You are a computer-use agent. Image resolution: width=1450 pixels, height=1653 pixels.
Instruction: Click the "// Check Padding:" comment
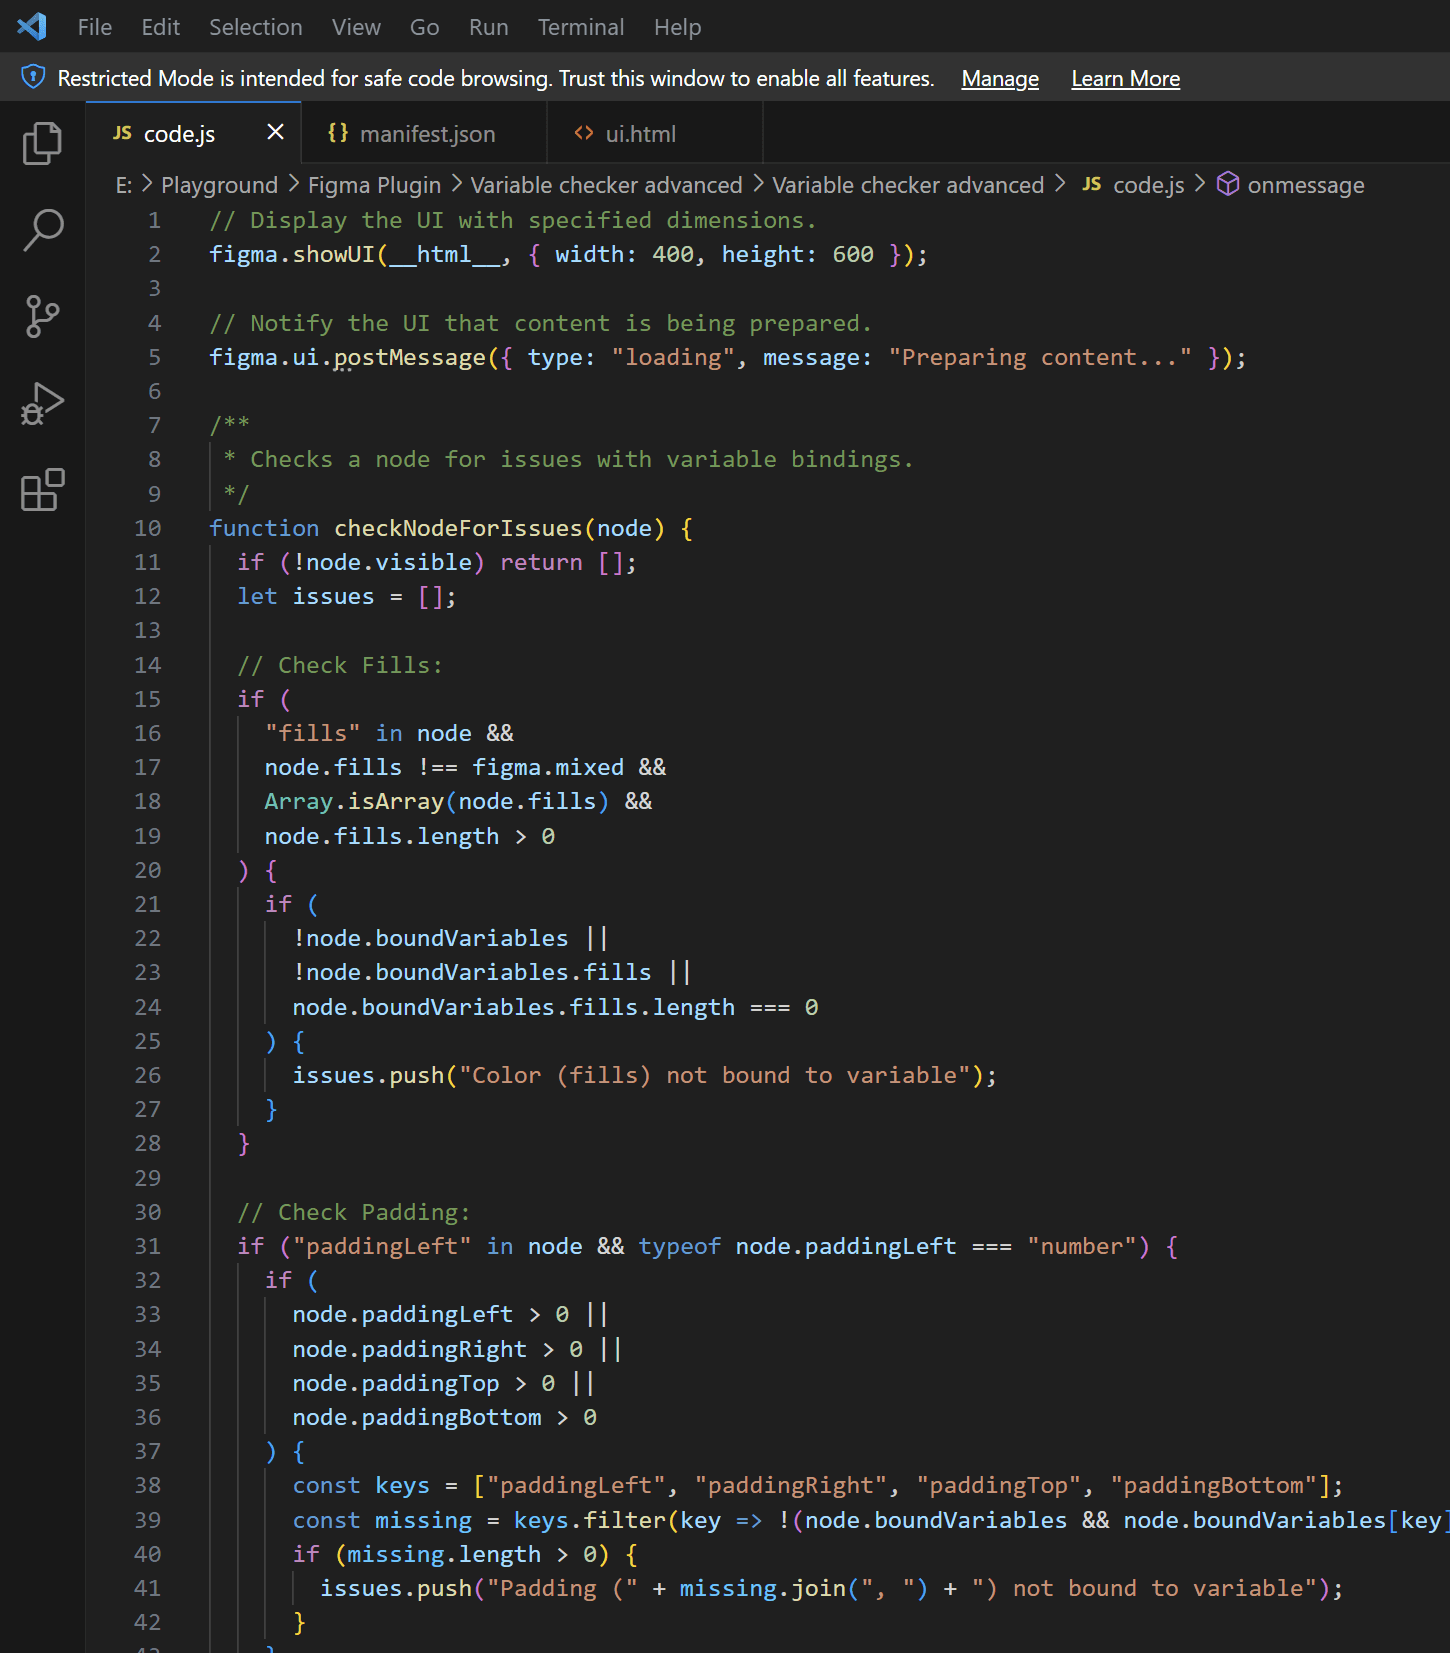[x=353, y=1212]
